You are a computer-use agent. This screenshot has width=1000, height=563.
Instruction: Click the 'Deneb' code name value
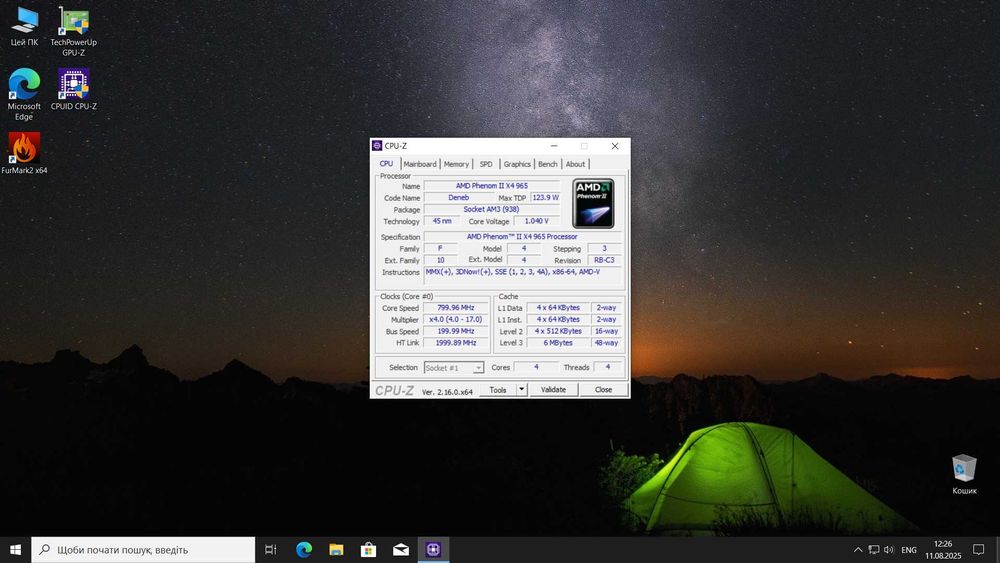tap(458, 198)
